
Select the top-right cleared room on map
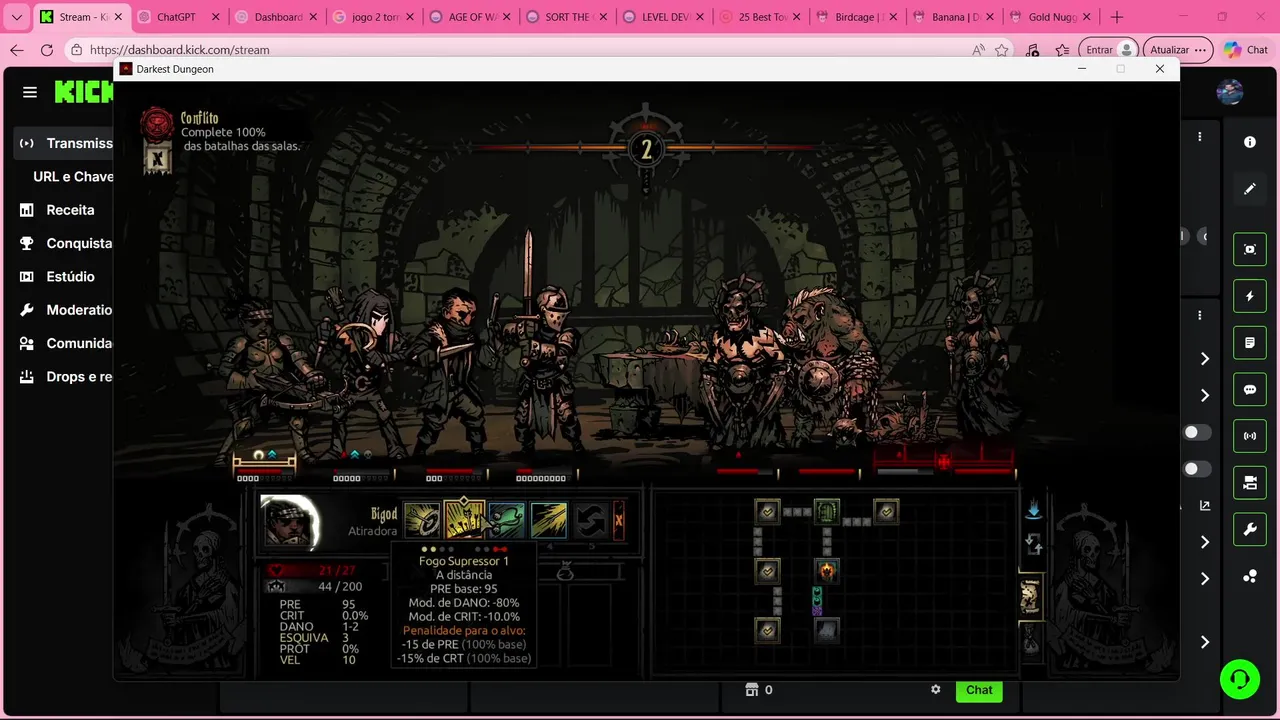[886, 512]
